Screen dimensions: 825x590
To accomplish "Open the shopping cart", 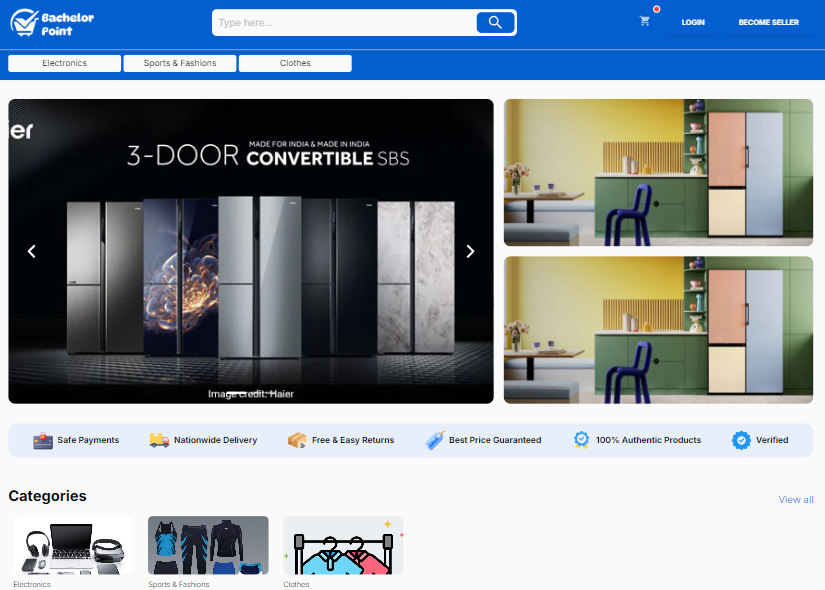I will [x=645, y=21].
